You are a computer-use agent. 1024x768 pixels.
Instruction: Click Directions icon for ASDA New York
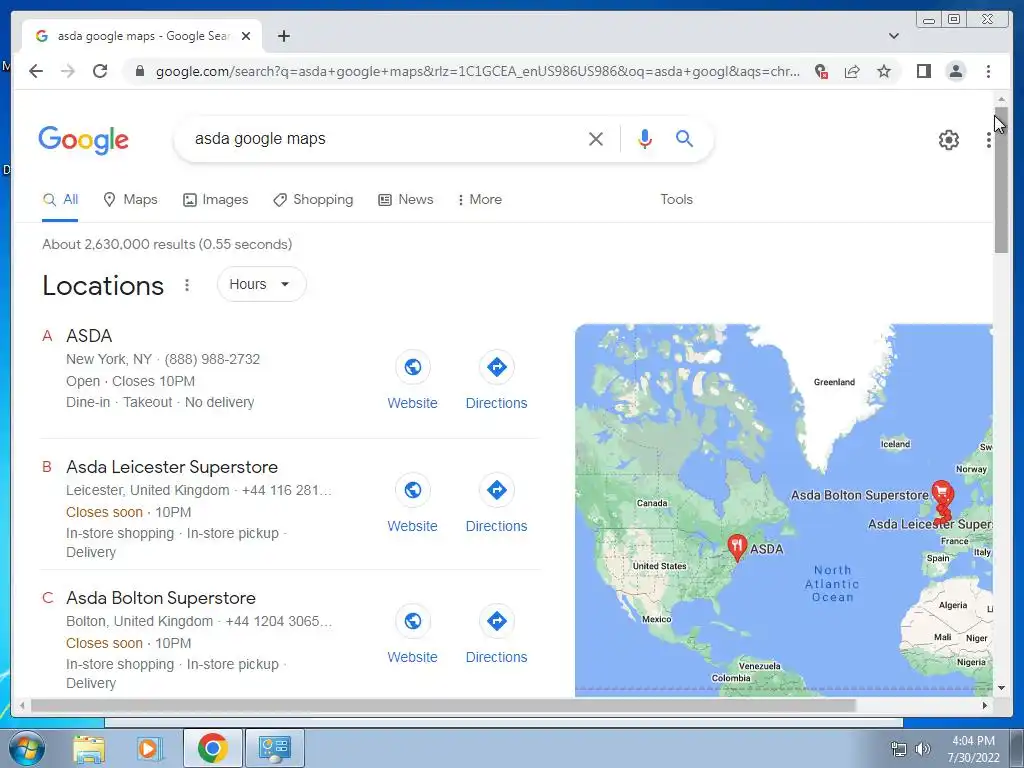pos(496,367)
